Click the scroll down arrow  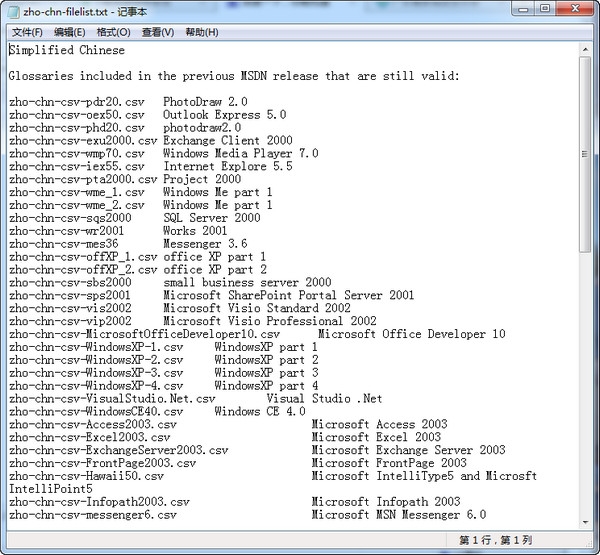[585, 522]
